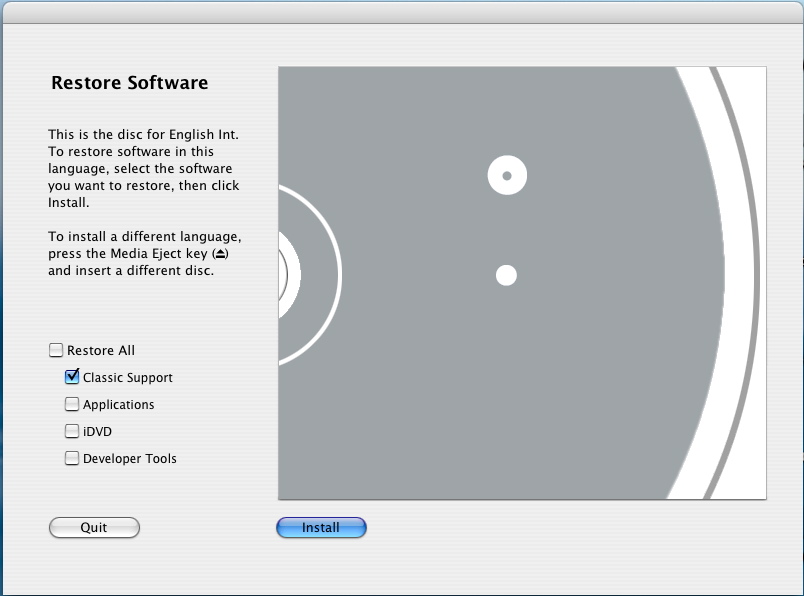
Task: Click the Install button
Action: tap(321, 527)
